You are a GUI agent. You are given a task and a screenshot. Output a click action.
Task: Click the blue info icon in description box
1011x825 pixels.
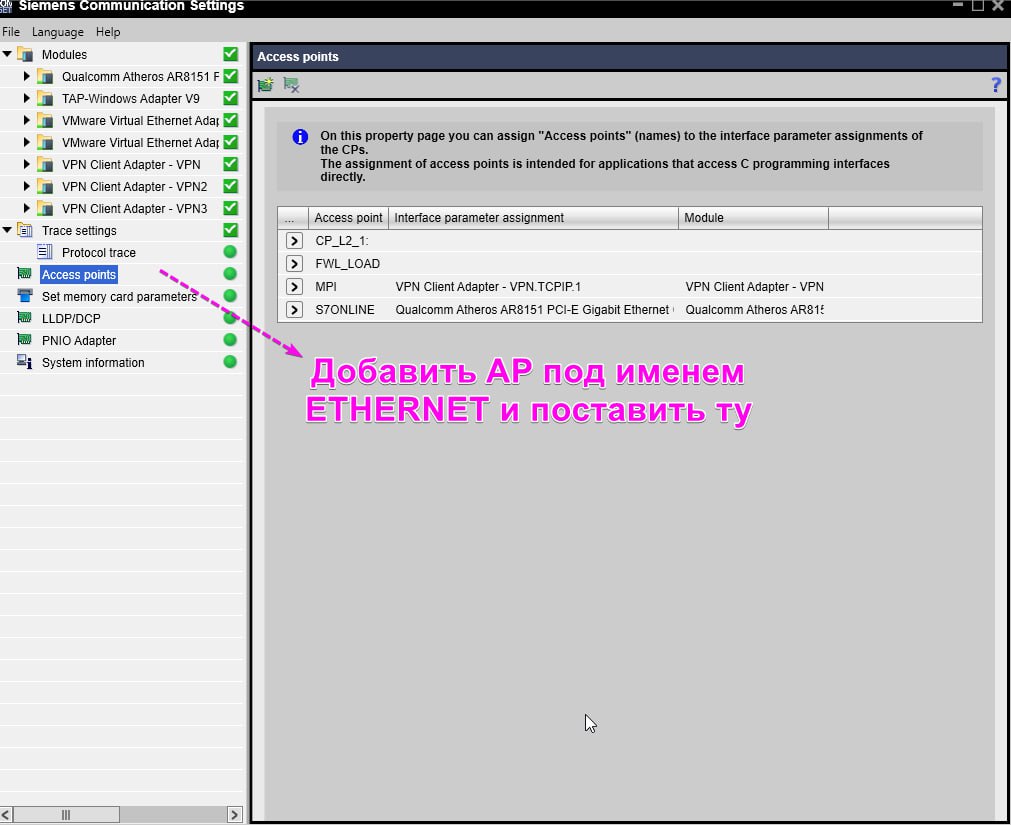tap(300, 137)
